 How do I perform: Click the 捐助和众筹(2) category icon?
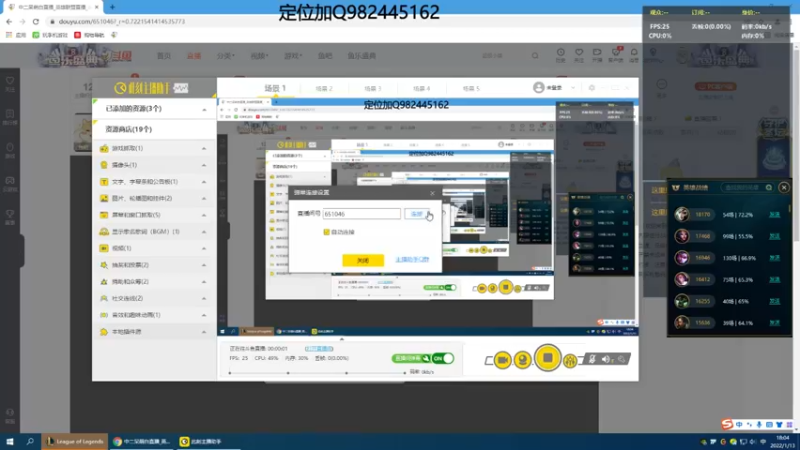point(104,282)
